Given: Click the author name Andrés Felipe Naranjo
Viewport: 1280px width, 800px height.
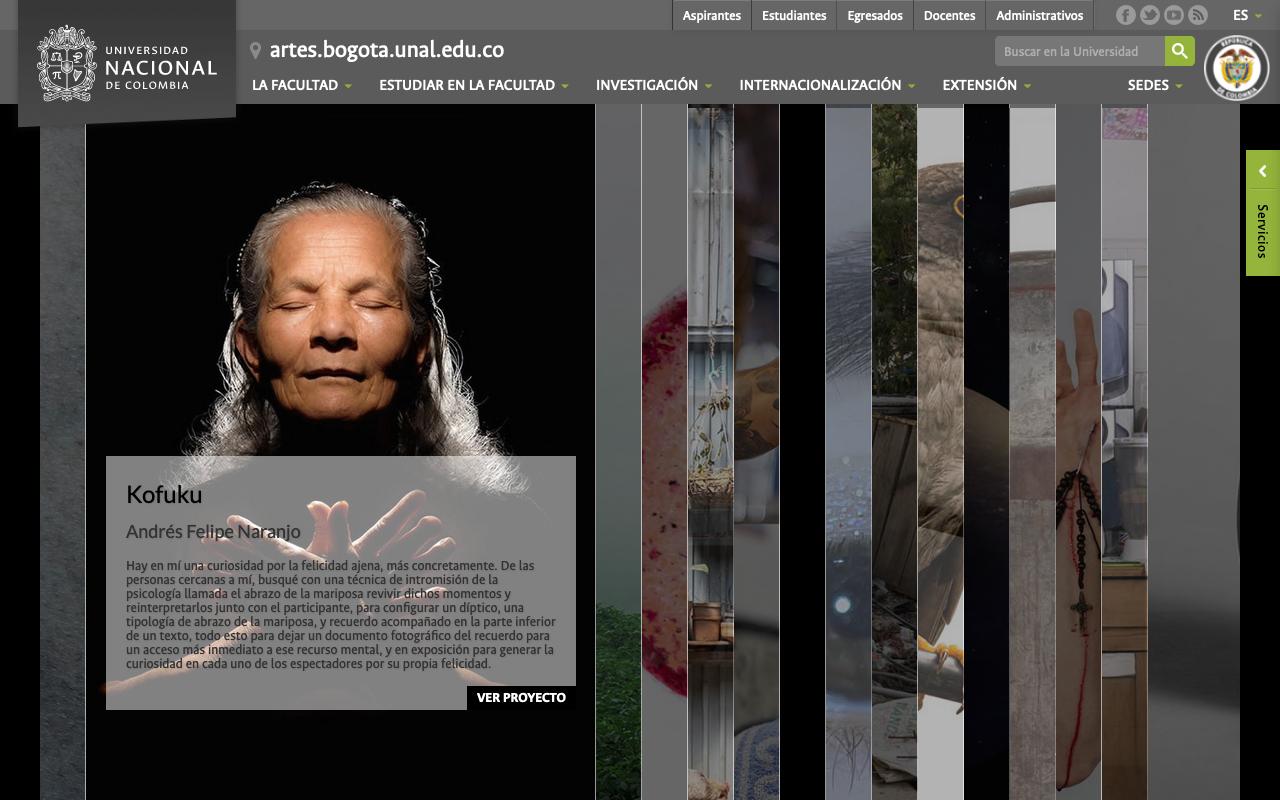Looking at the screenshot, I should click(x=213, y=532).
